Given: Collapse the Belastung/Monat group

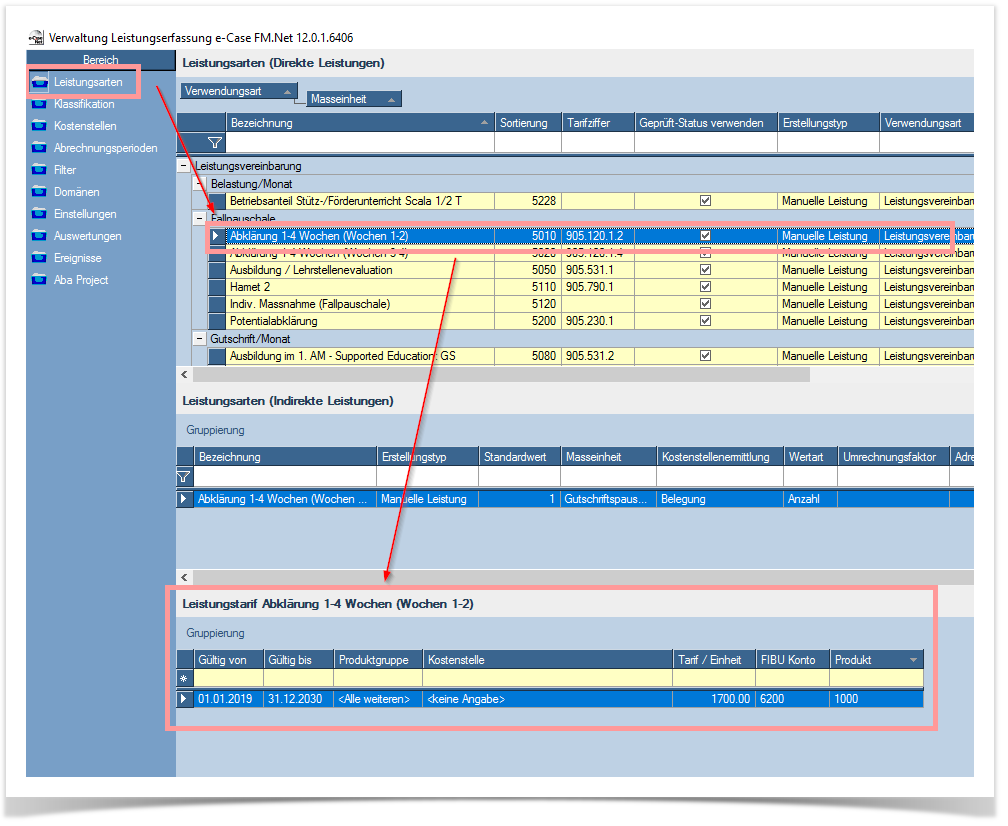Looking at the screenshot, I should pos(200,183).
